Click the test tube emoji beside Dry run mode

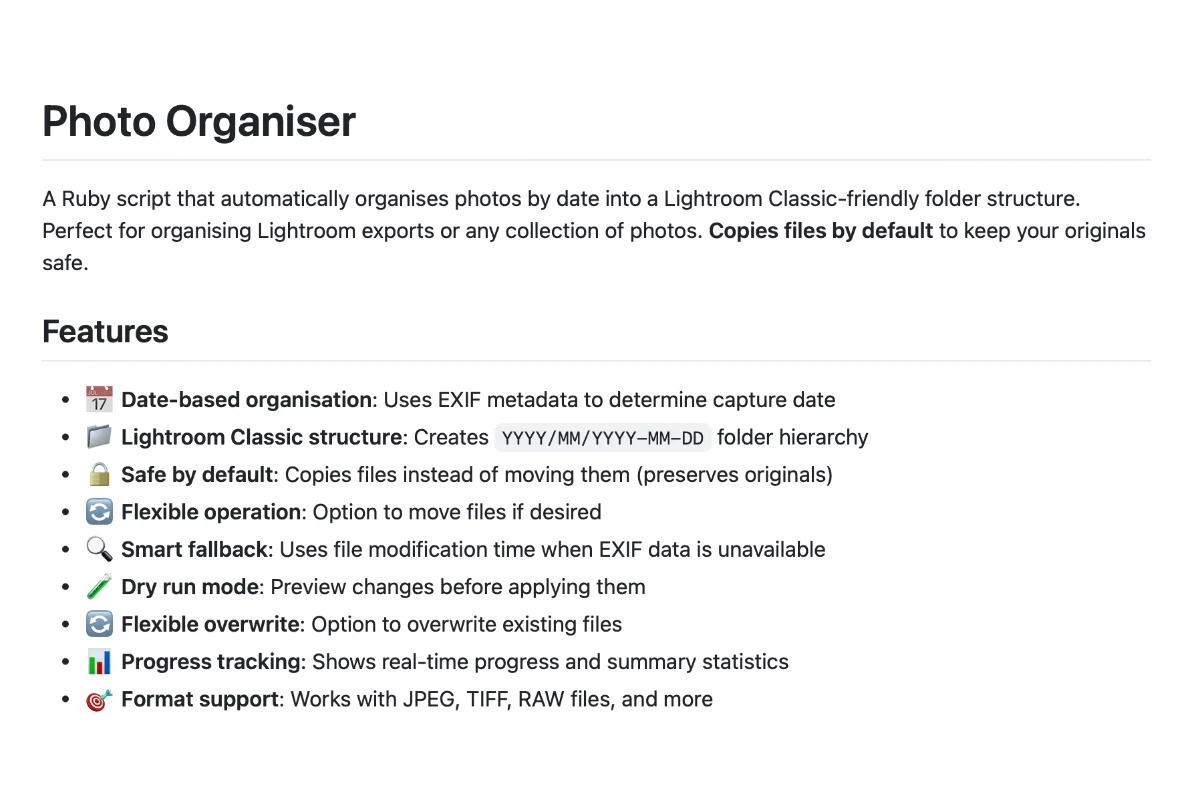point(99,587)
